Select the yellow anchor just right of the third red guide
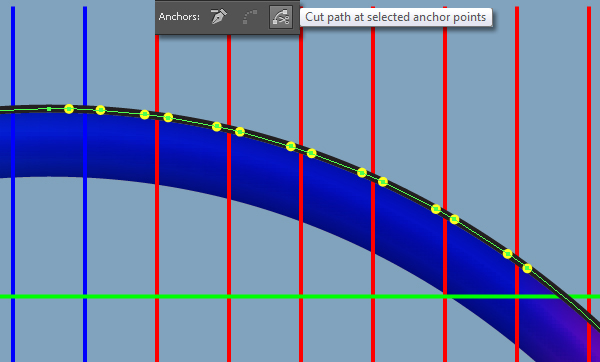Viewport: 600px width, 362px height. [x=311, y=153]
